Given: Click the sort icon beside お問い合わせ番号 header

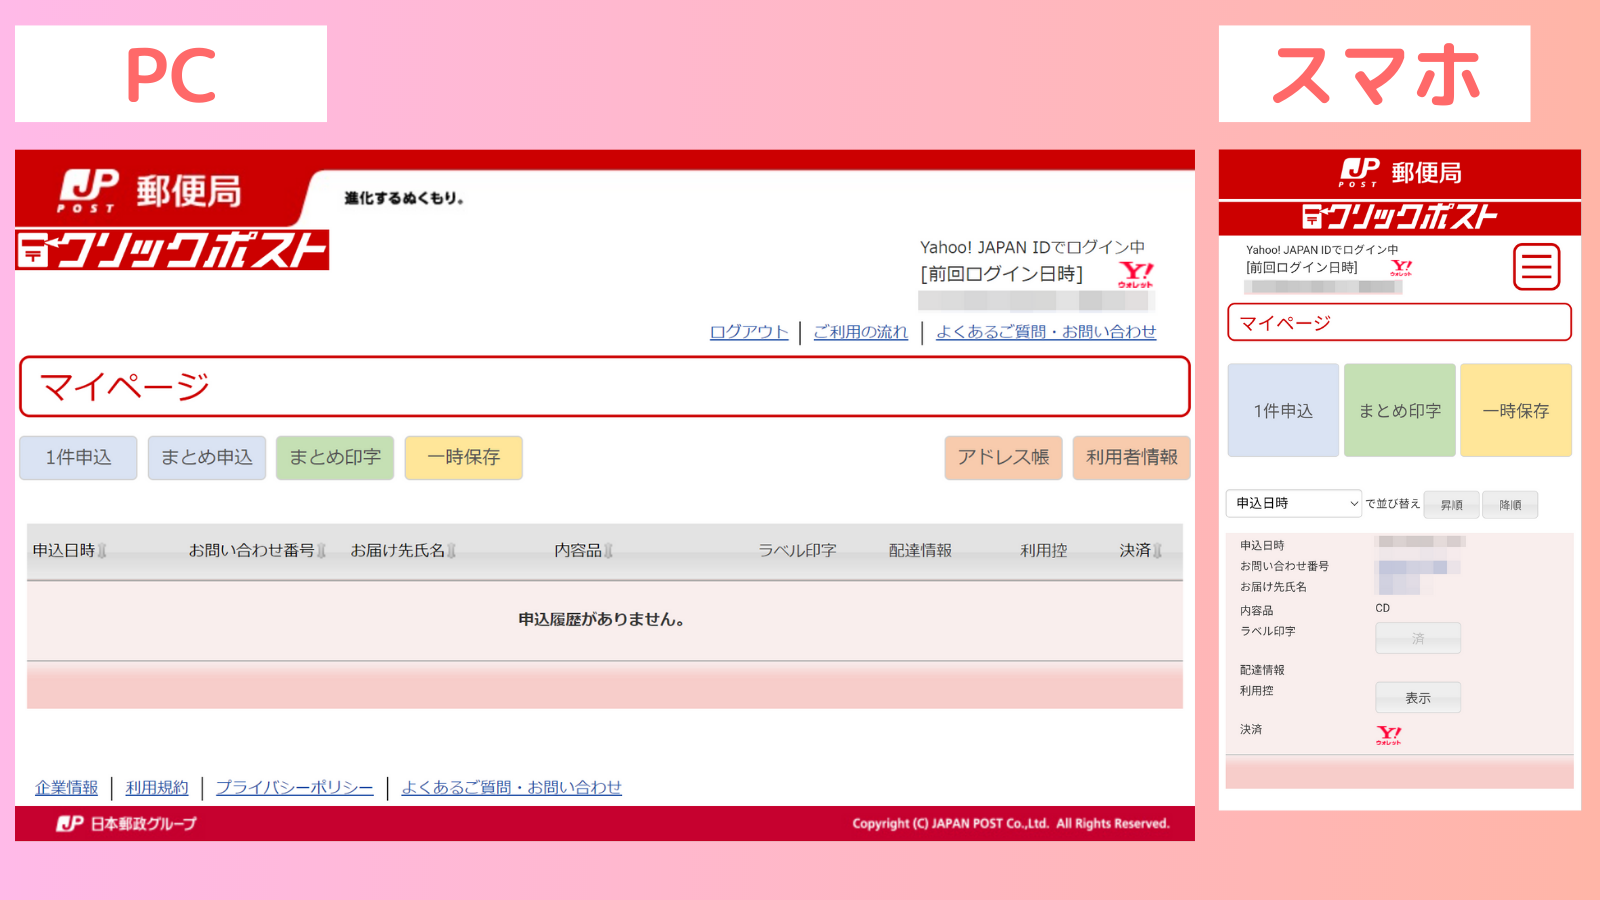Looking at the screenshot, I should pos(320,550).
